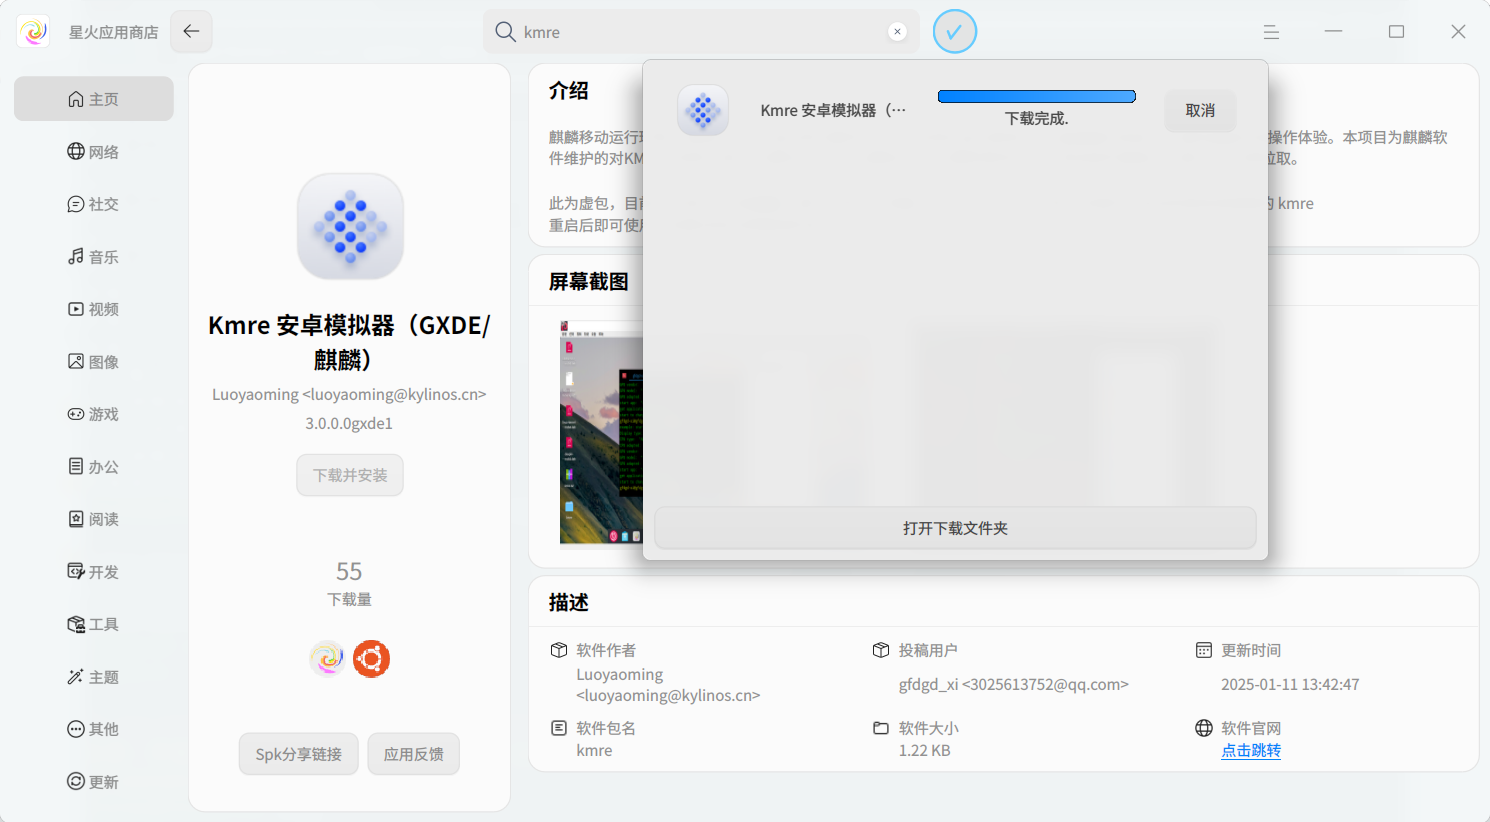The height and width of the screenshot is (822, 1490).
Task: Open the 工具 tools category
Action: 94,624
